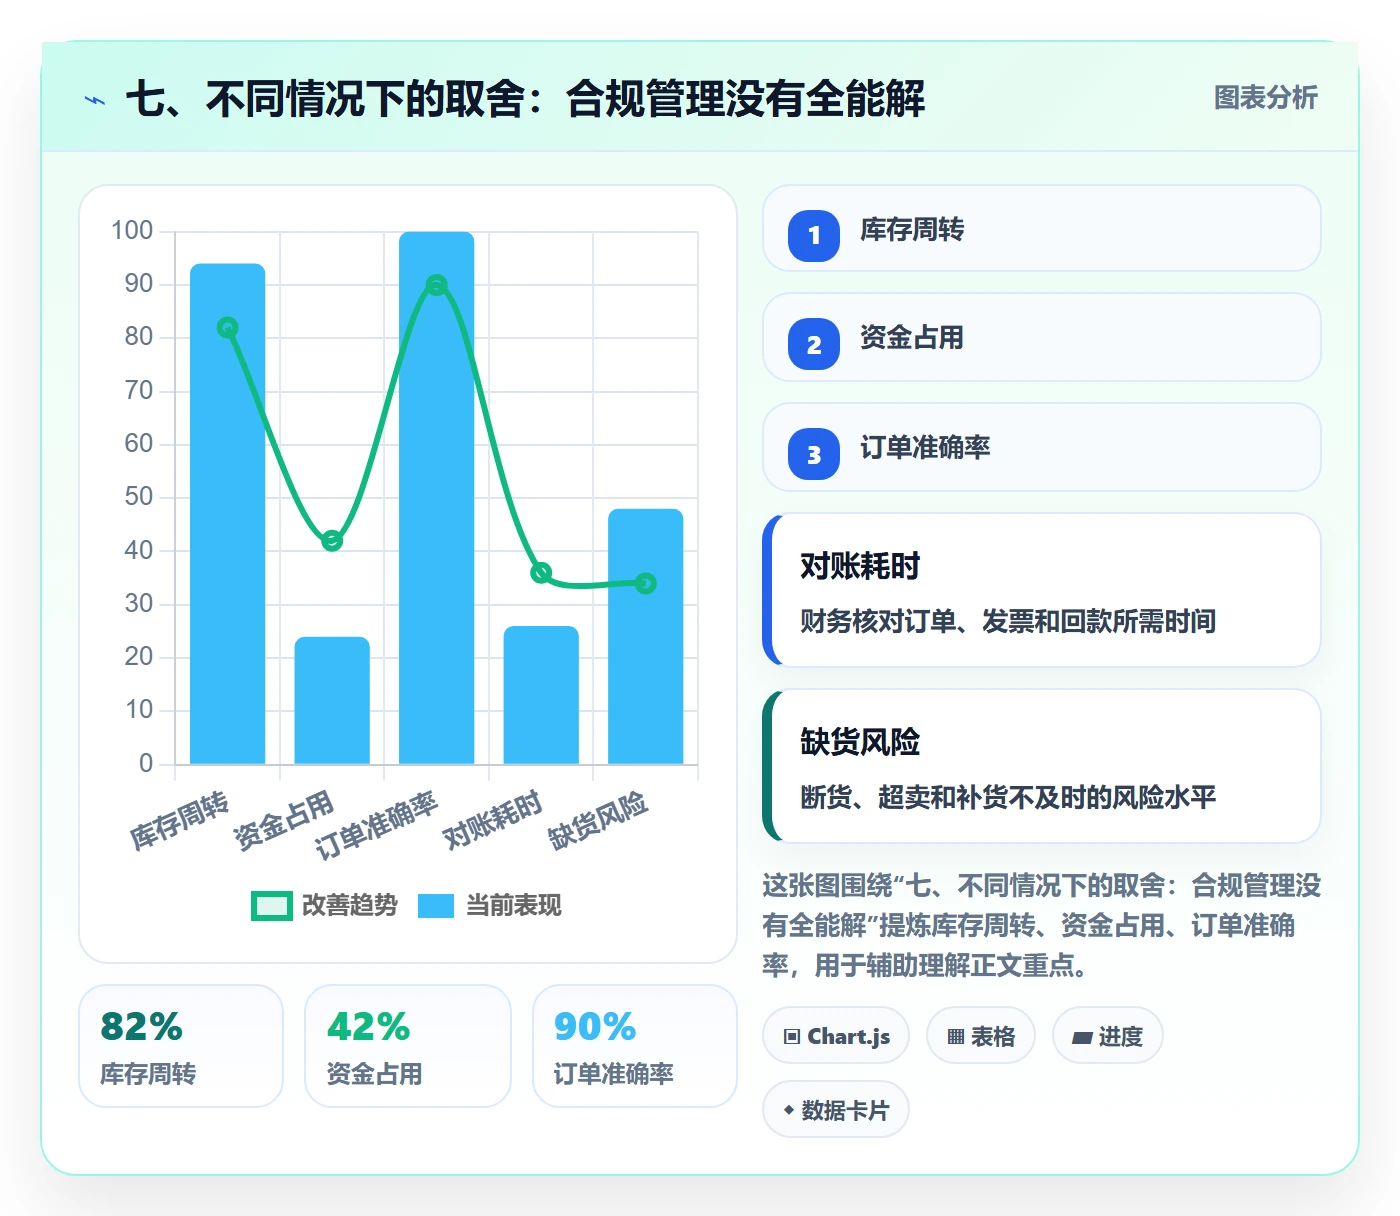Click the 缺货风险 bar in the chart
This screenshot has width=1400, height=1216.
coord(646,636)
